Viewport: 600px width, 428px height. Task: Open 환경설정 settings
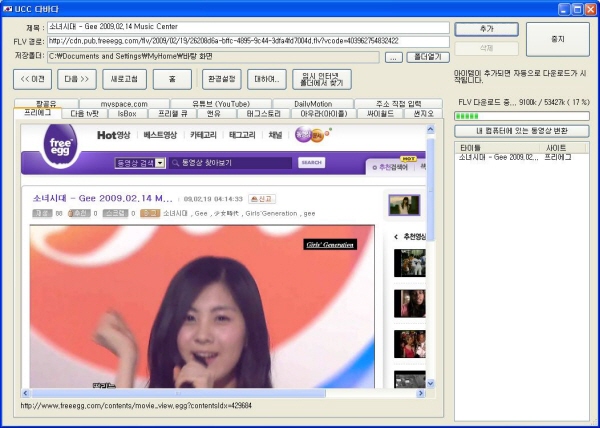pyautogui.click(x=222, y=79)
